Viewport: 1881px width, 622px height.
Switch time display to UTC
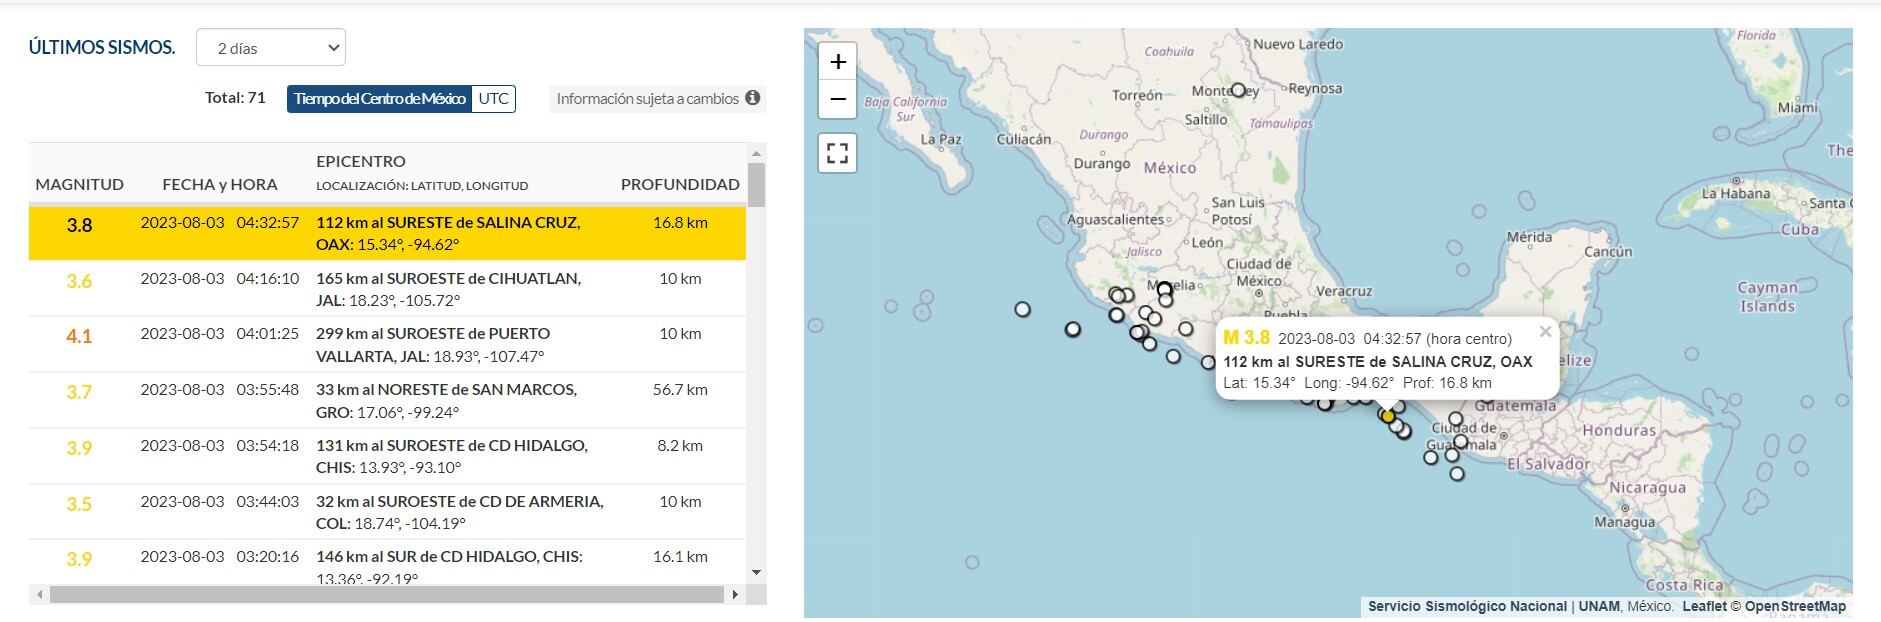493,98
